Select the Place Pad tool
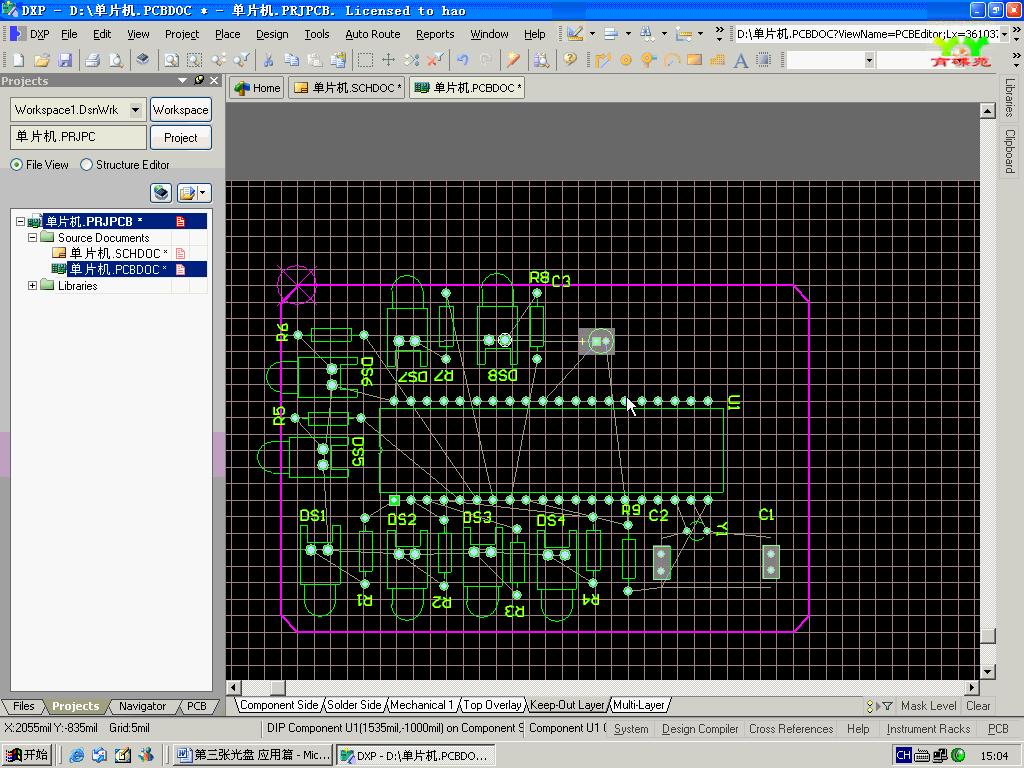Viewport: 1024px width, 768px height. click(626, 60)
